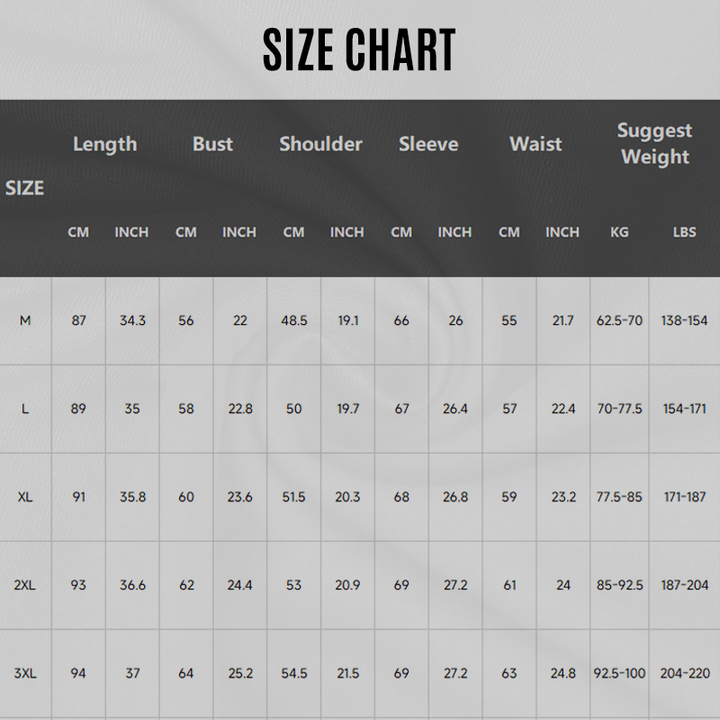Click the 3XL size row label
The image size is (720, 720).
25,673
